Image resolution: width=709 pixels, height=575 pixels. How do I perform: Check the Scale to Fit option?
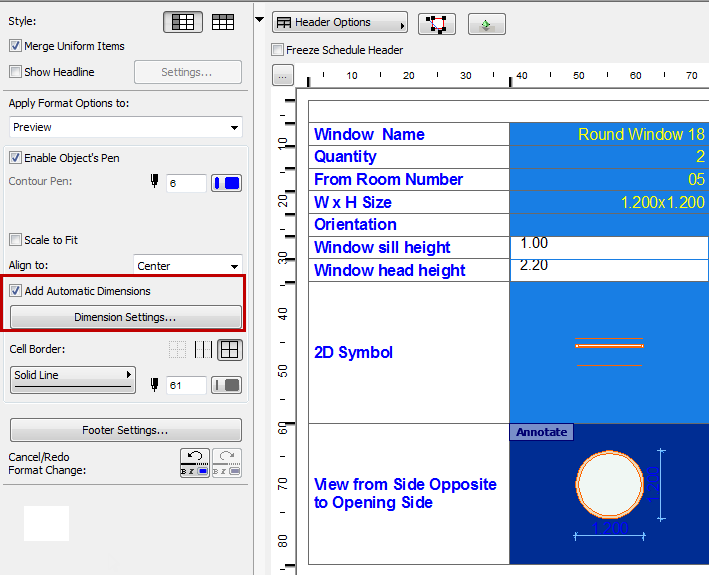coord(15,239)
